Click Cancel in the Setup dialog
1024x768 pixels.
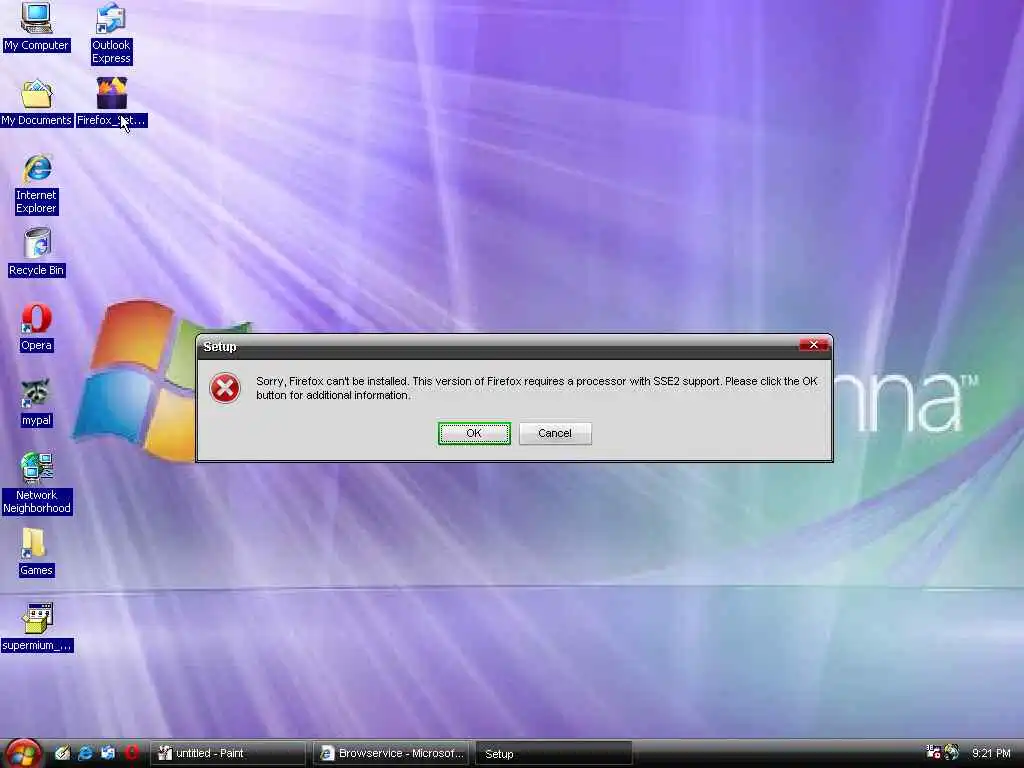point(555,434)
